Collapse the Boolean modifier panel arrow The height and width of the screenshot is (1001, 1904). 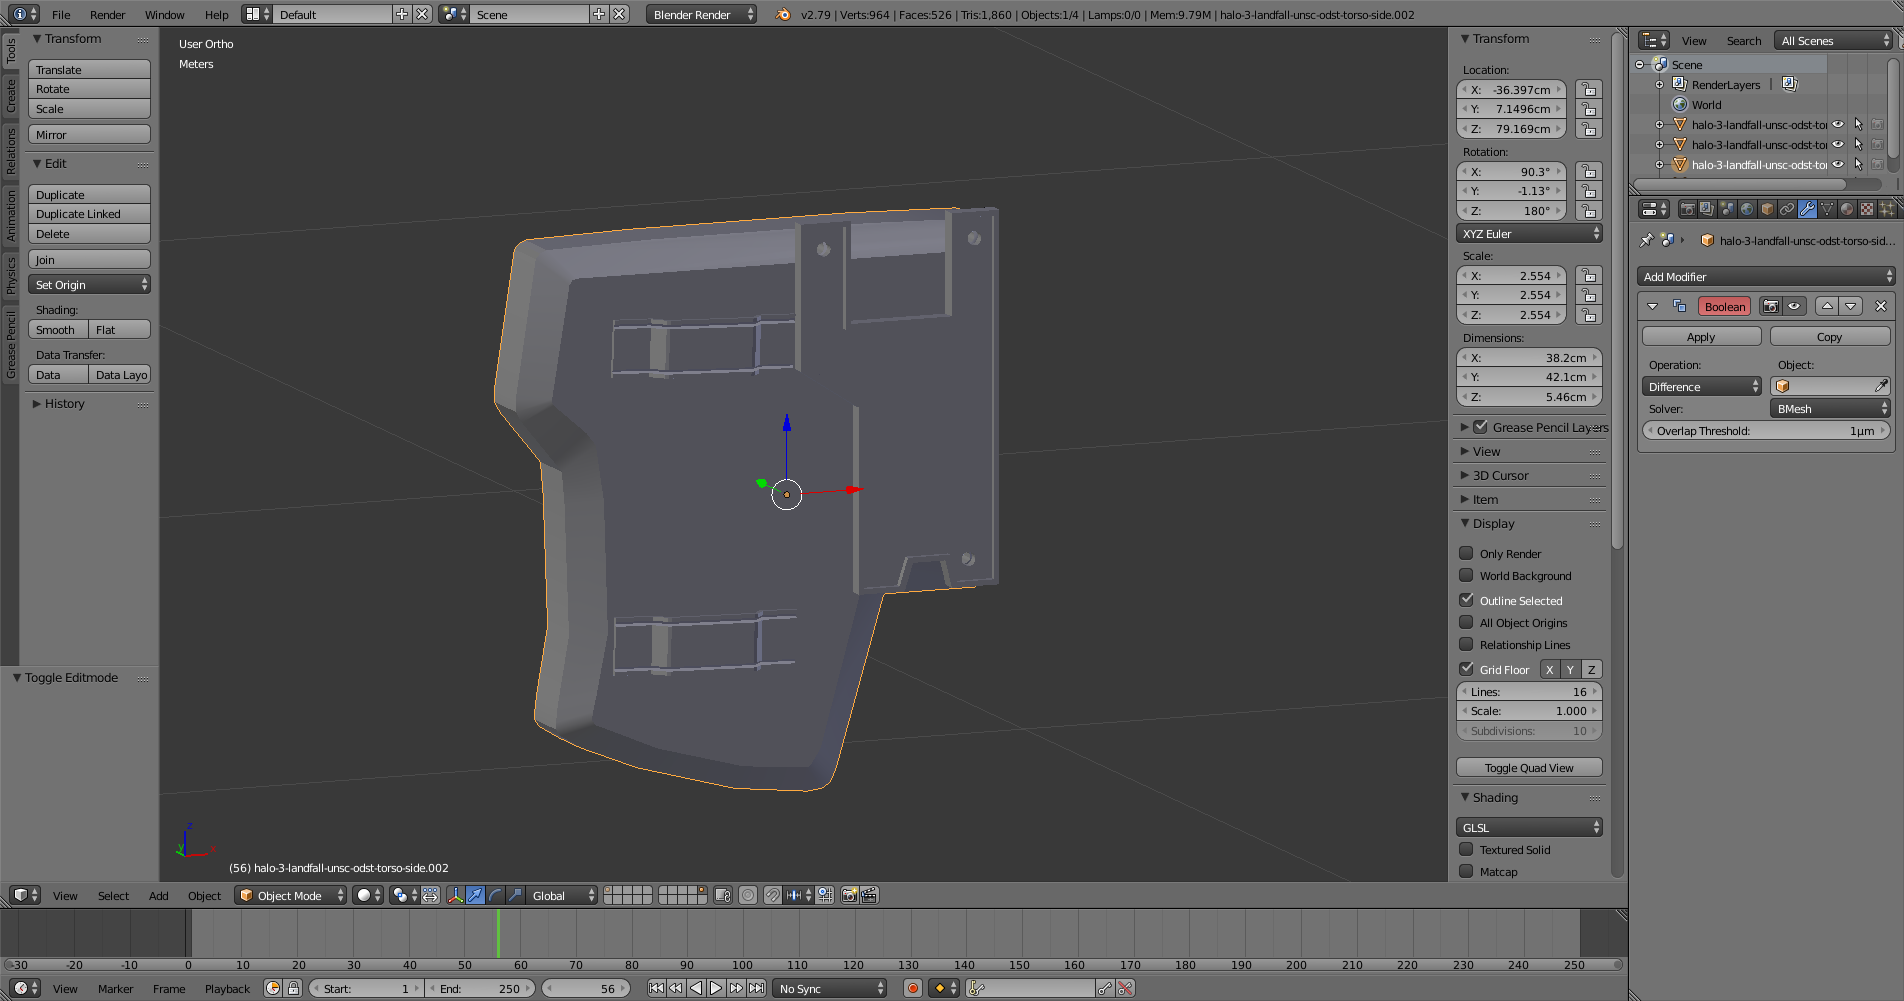coord(1652,306)
